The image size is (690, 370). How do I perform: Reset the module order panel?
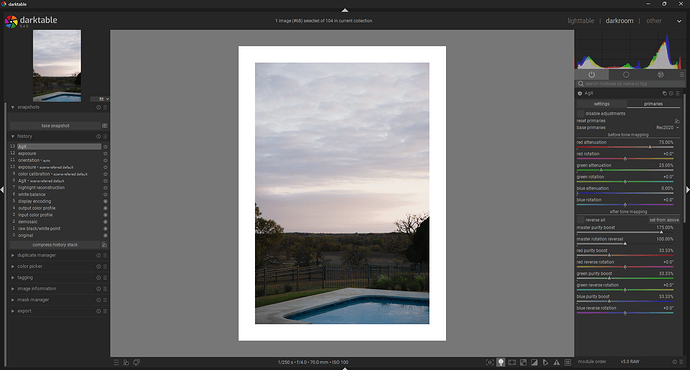click(x=675, y=362)
